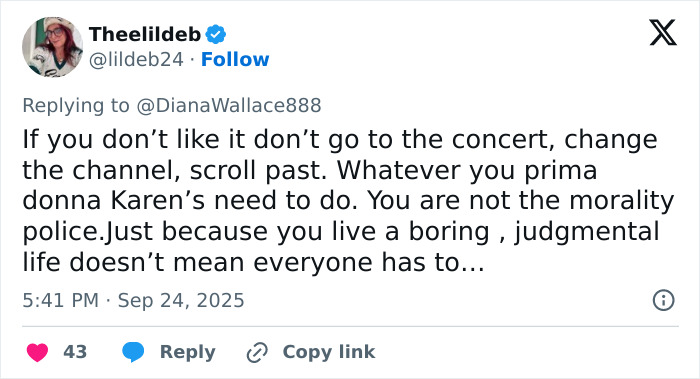Image resolution: width=700 pixels, height=379 pixels.
Task: Open the 5:41 PM time stamp
Action: (61, 300)
